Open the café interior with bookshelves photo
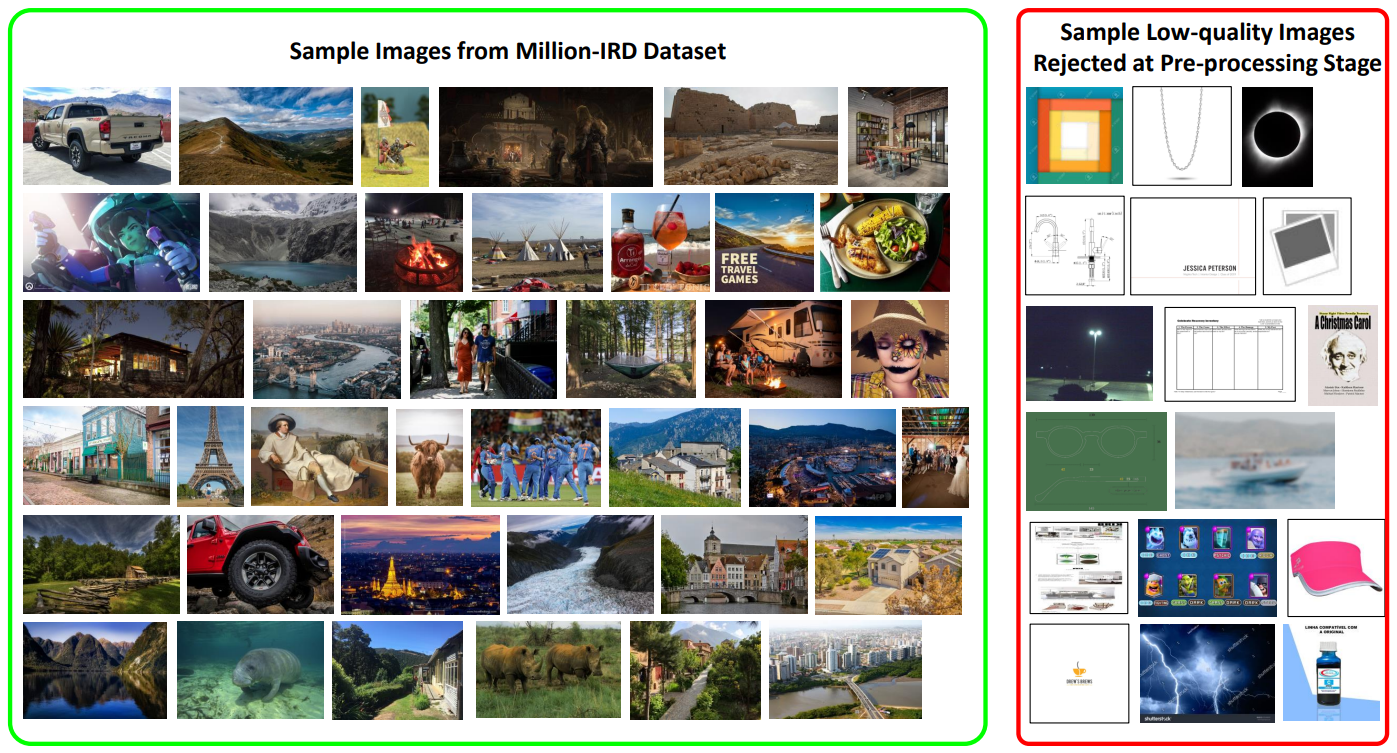Screen dimensions: 1397x753 click(x=898, y=137)
